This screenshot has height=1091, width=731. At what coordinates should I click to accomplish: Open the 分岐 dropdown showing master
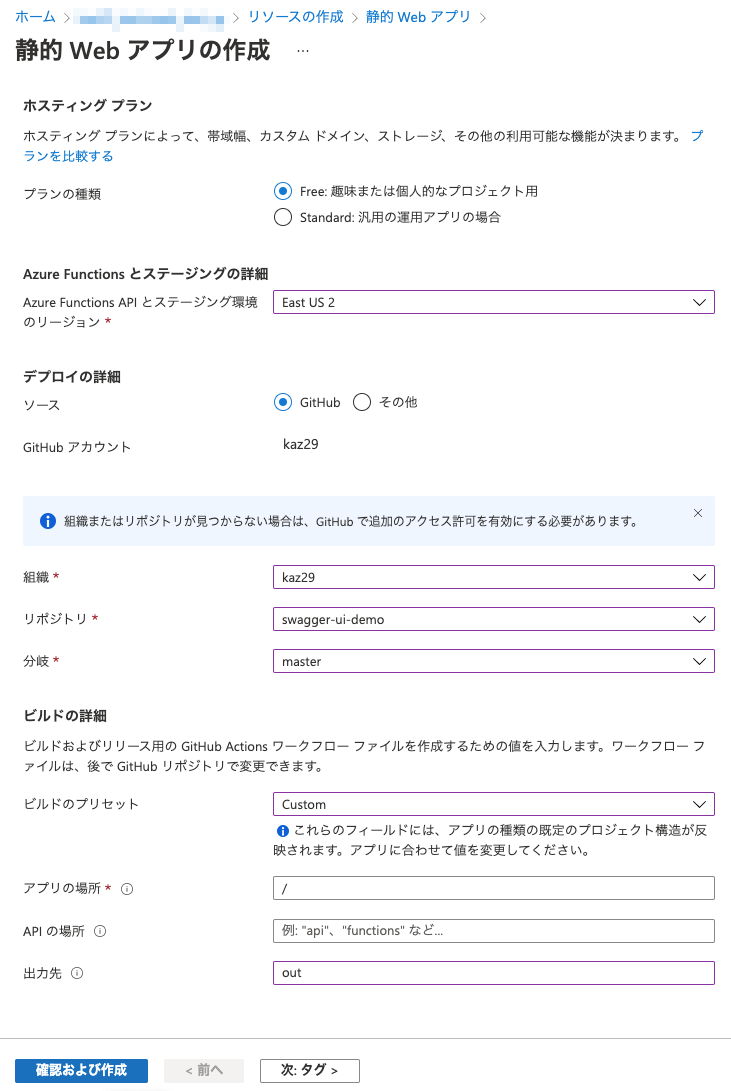tap(495, 661)
